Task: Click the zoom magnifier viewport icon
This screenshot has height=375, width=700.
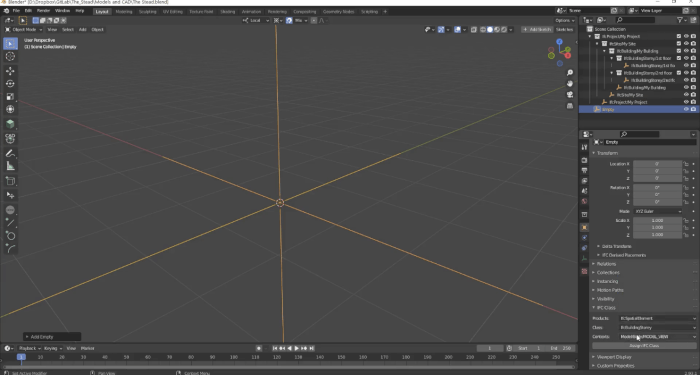Action: coord(570,73)
